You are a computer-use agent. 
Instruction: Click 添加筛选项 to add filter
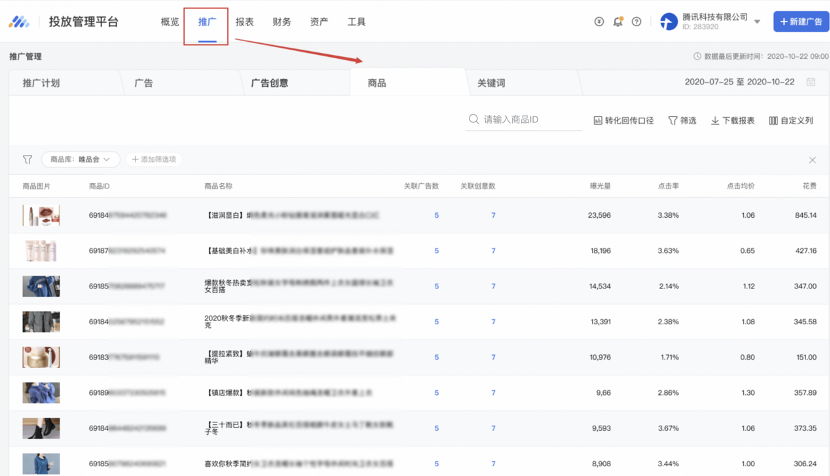[x=154, y=159]
